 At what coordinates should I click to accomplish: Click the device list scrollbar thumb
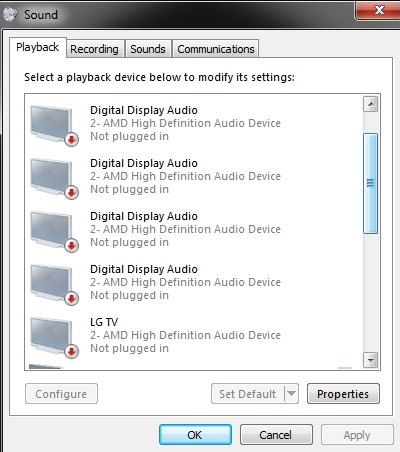tap(370, 183)
